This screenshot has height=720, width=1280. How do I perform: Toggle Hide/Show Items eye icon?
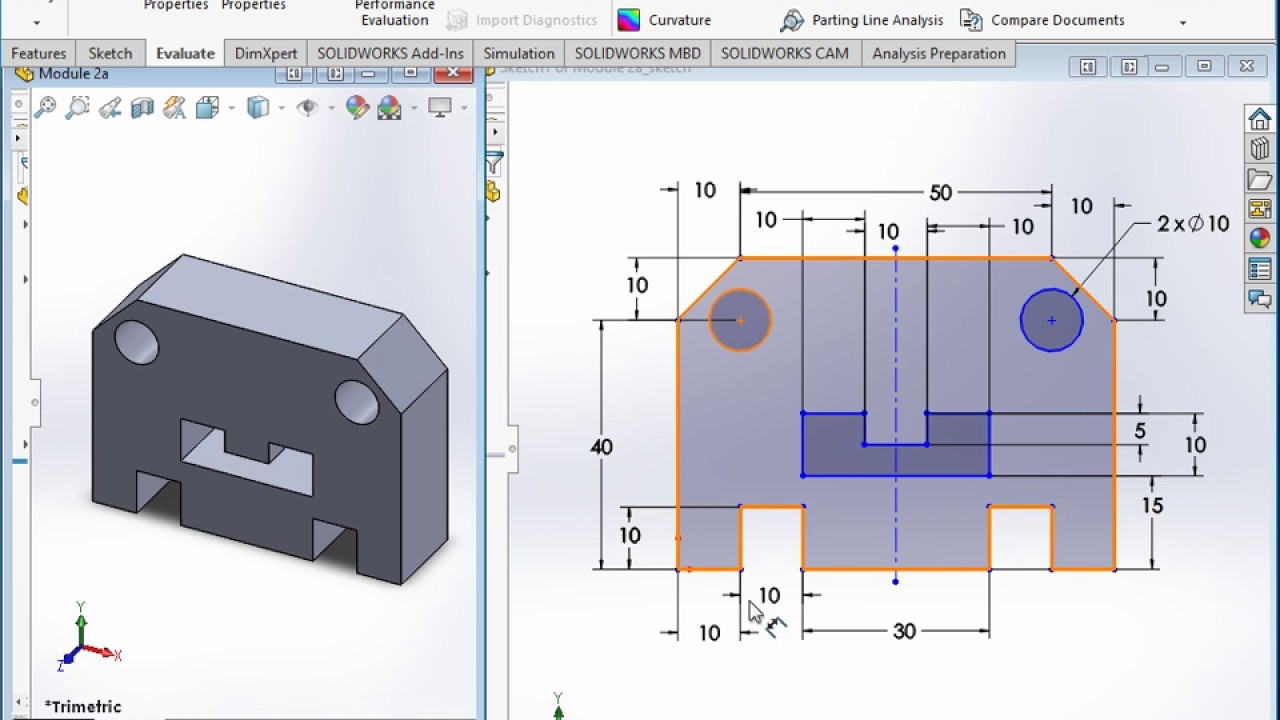point(307,108)
